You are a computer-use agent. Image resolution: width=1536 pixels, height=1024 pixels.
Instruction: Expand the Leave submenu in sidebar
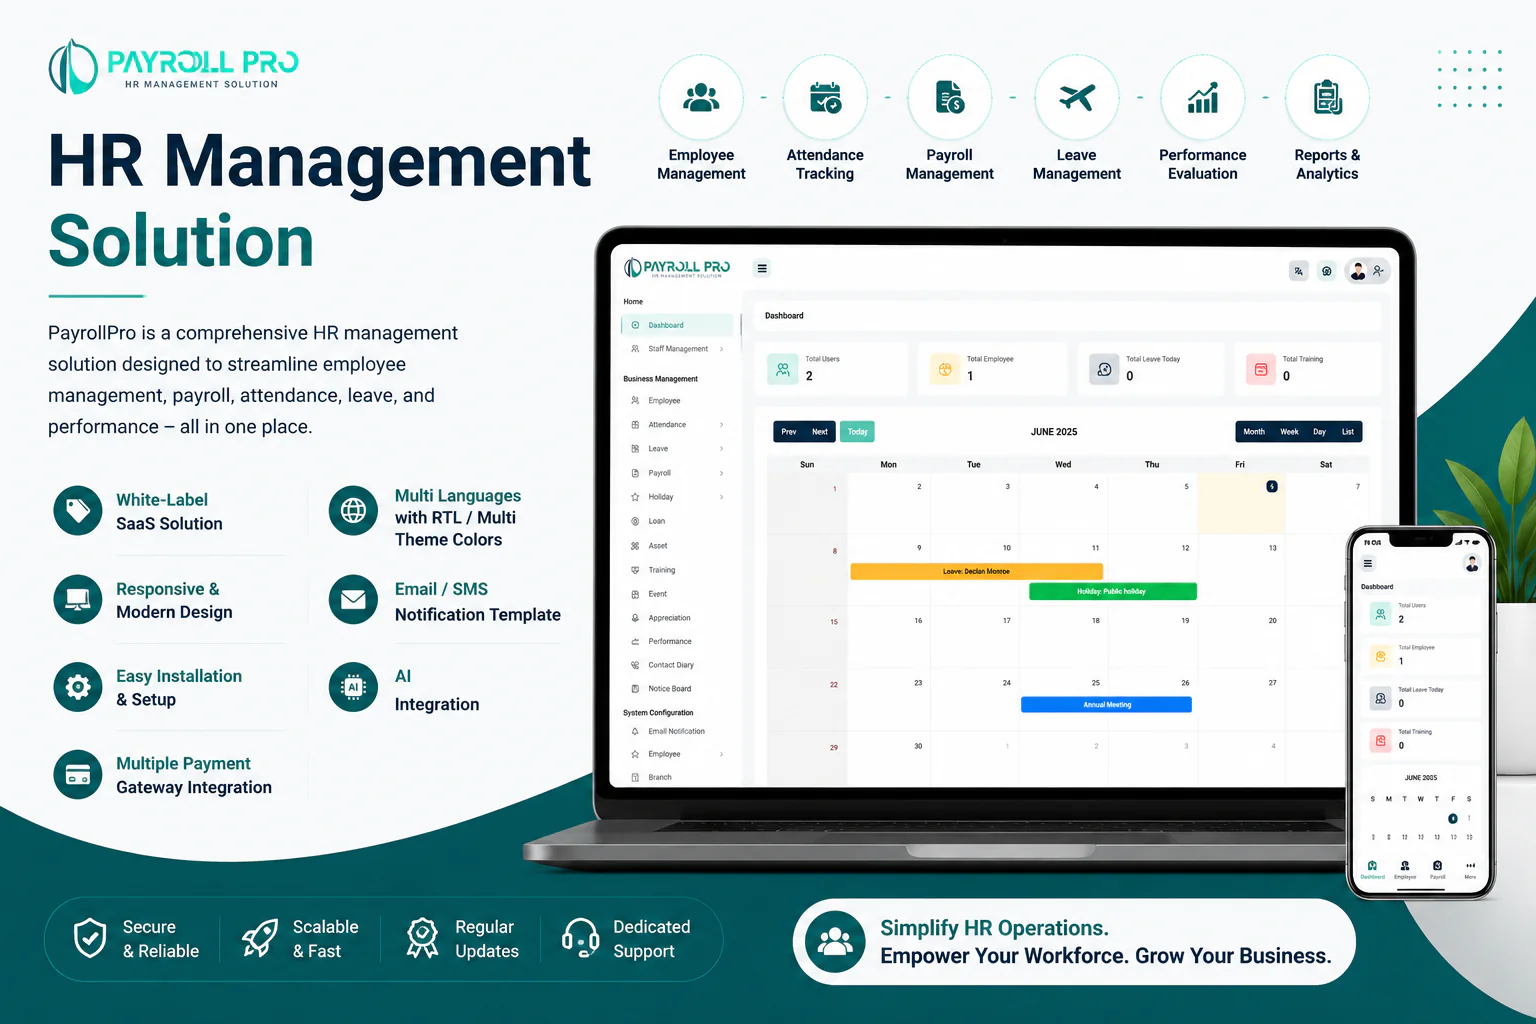[x=678, y=449]
